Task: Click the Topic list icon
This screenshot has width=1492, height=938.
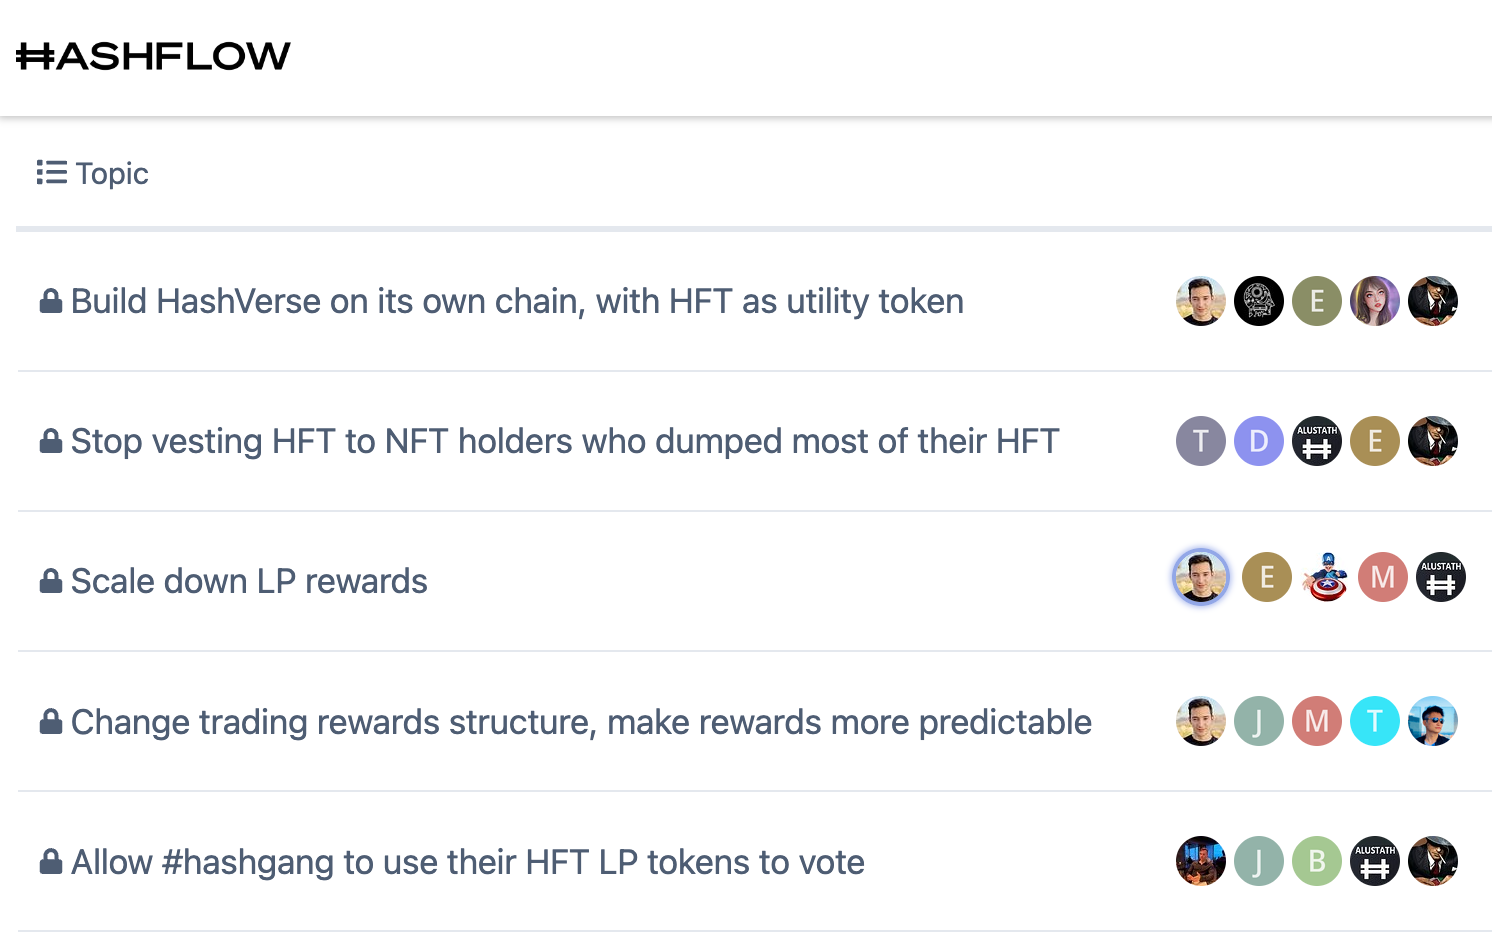Action: tap(51, 173)
